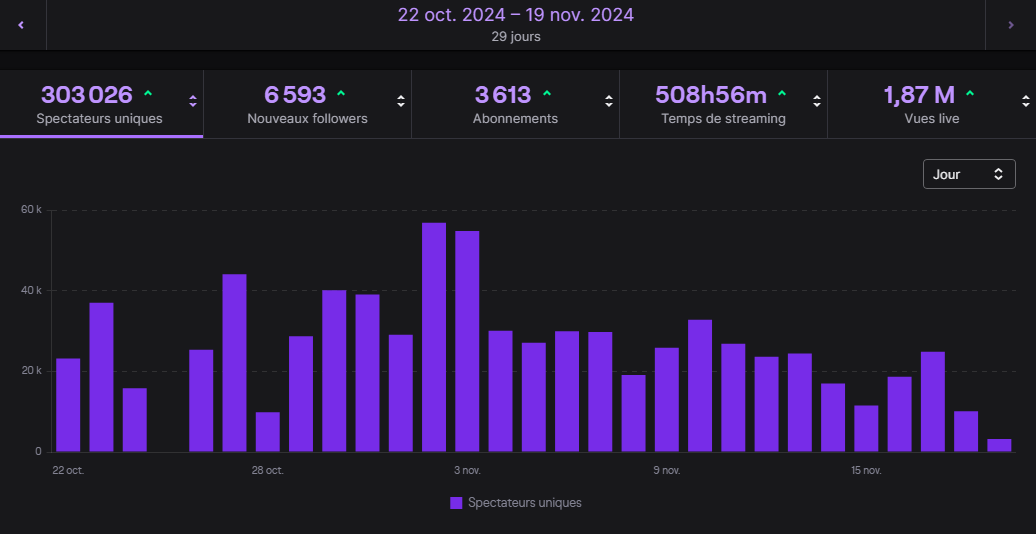Open metric selector arrows on Spectateurs uniques
Screen dimensions: 1036x534
point(193,101)
